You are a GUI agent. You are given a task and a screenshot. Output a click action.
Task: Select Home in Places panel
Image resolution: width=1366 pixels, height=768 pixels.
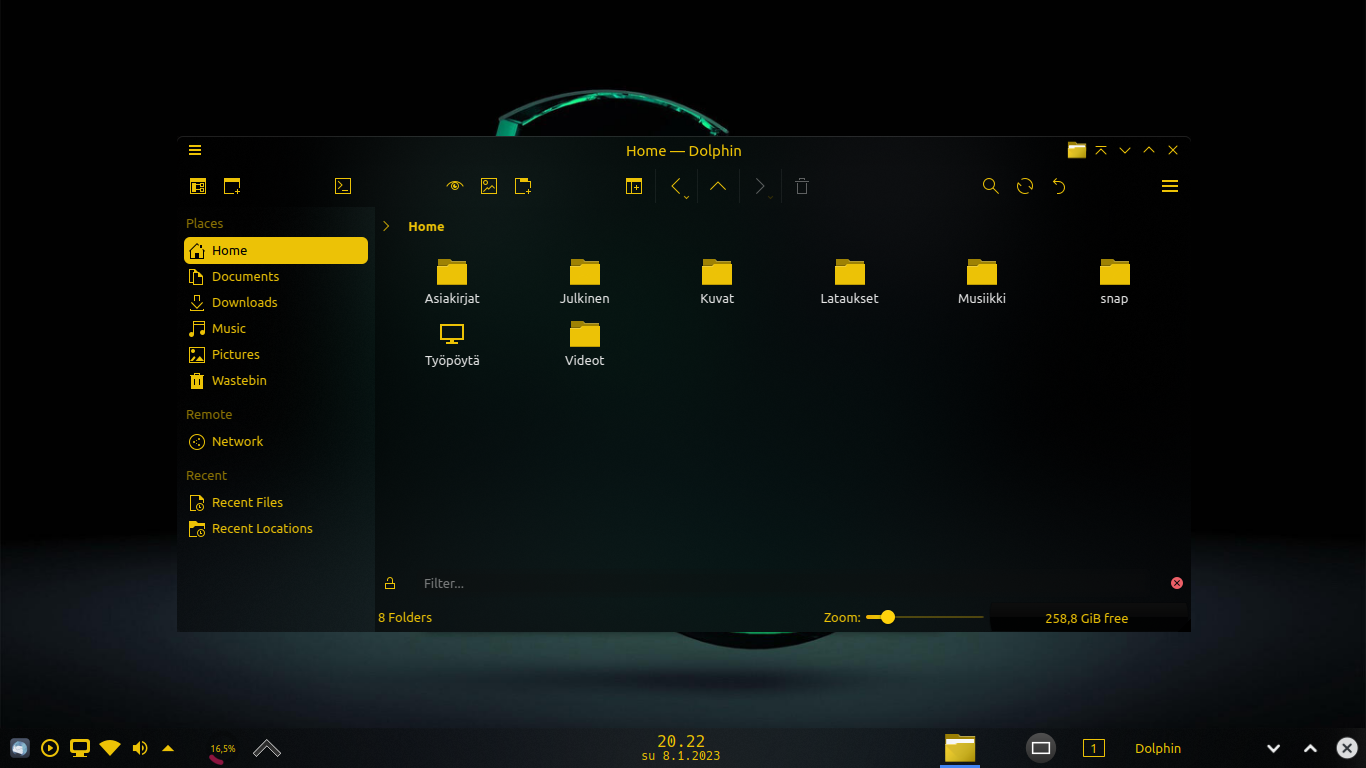(x=276, y=251)
